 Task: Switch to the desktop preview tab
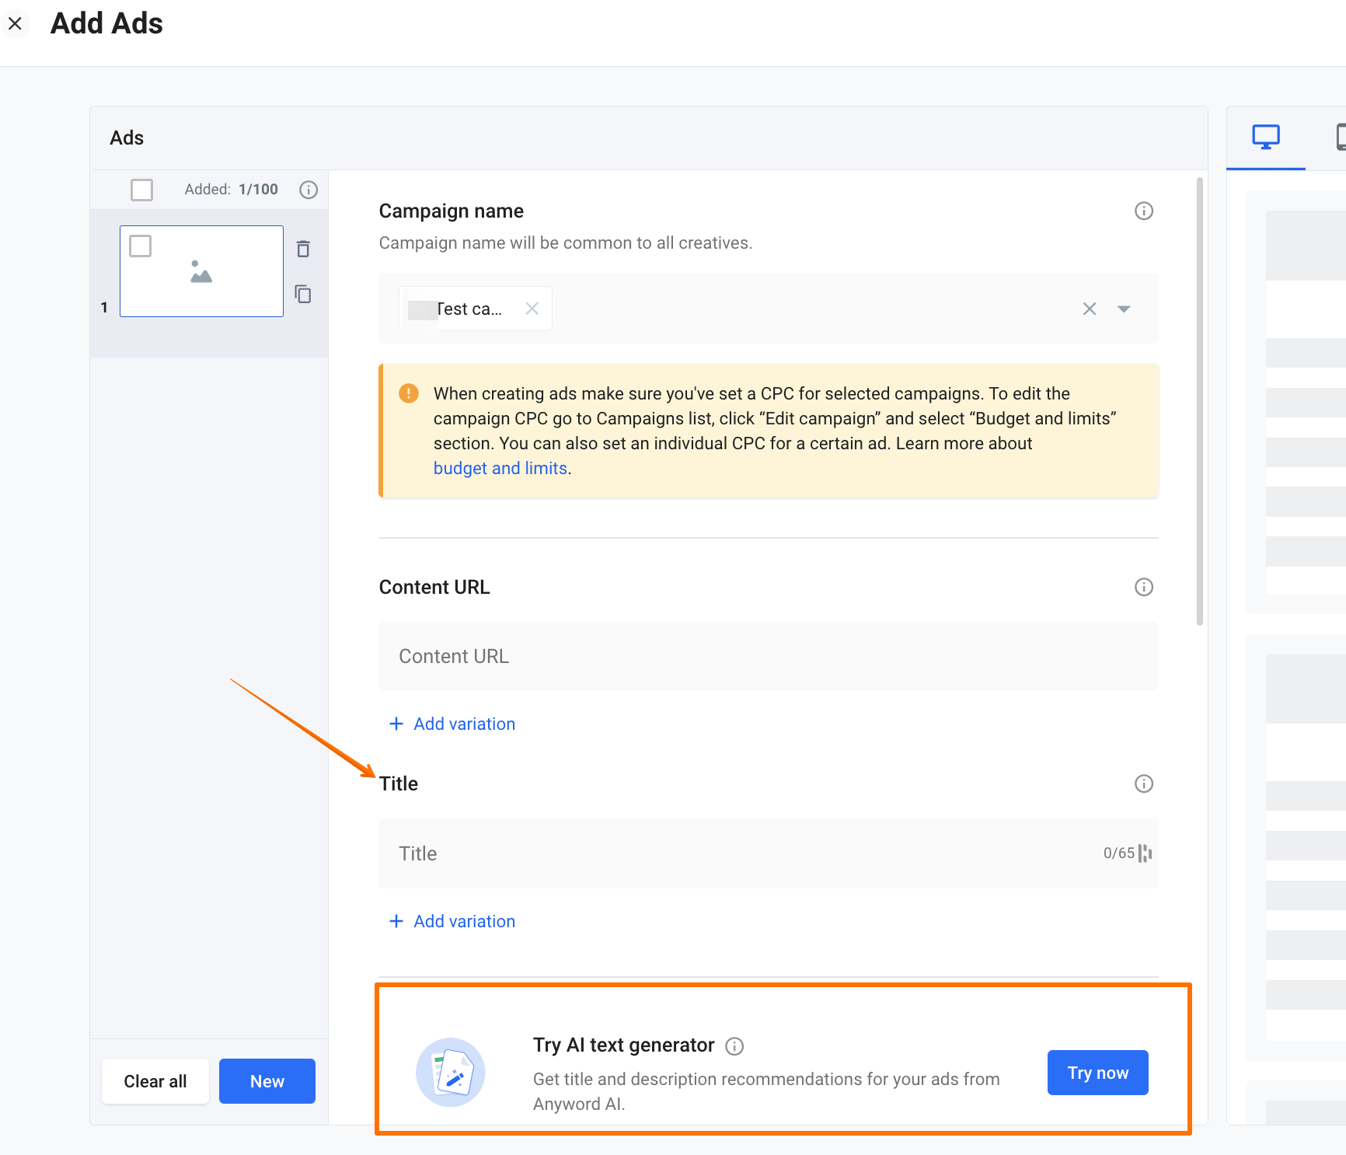pos(1265,139)
